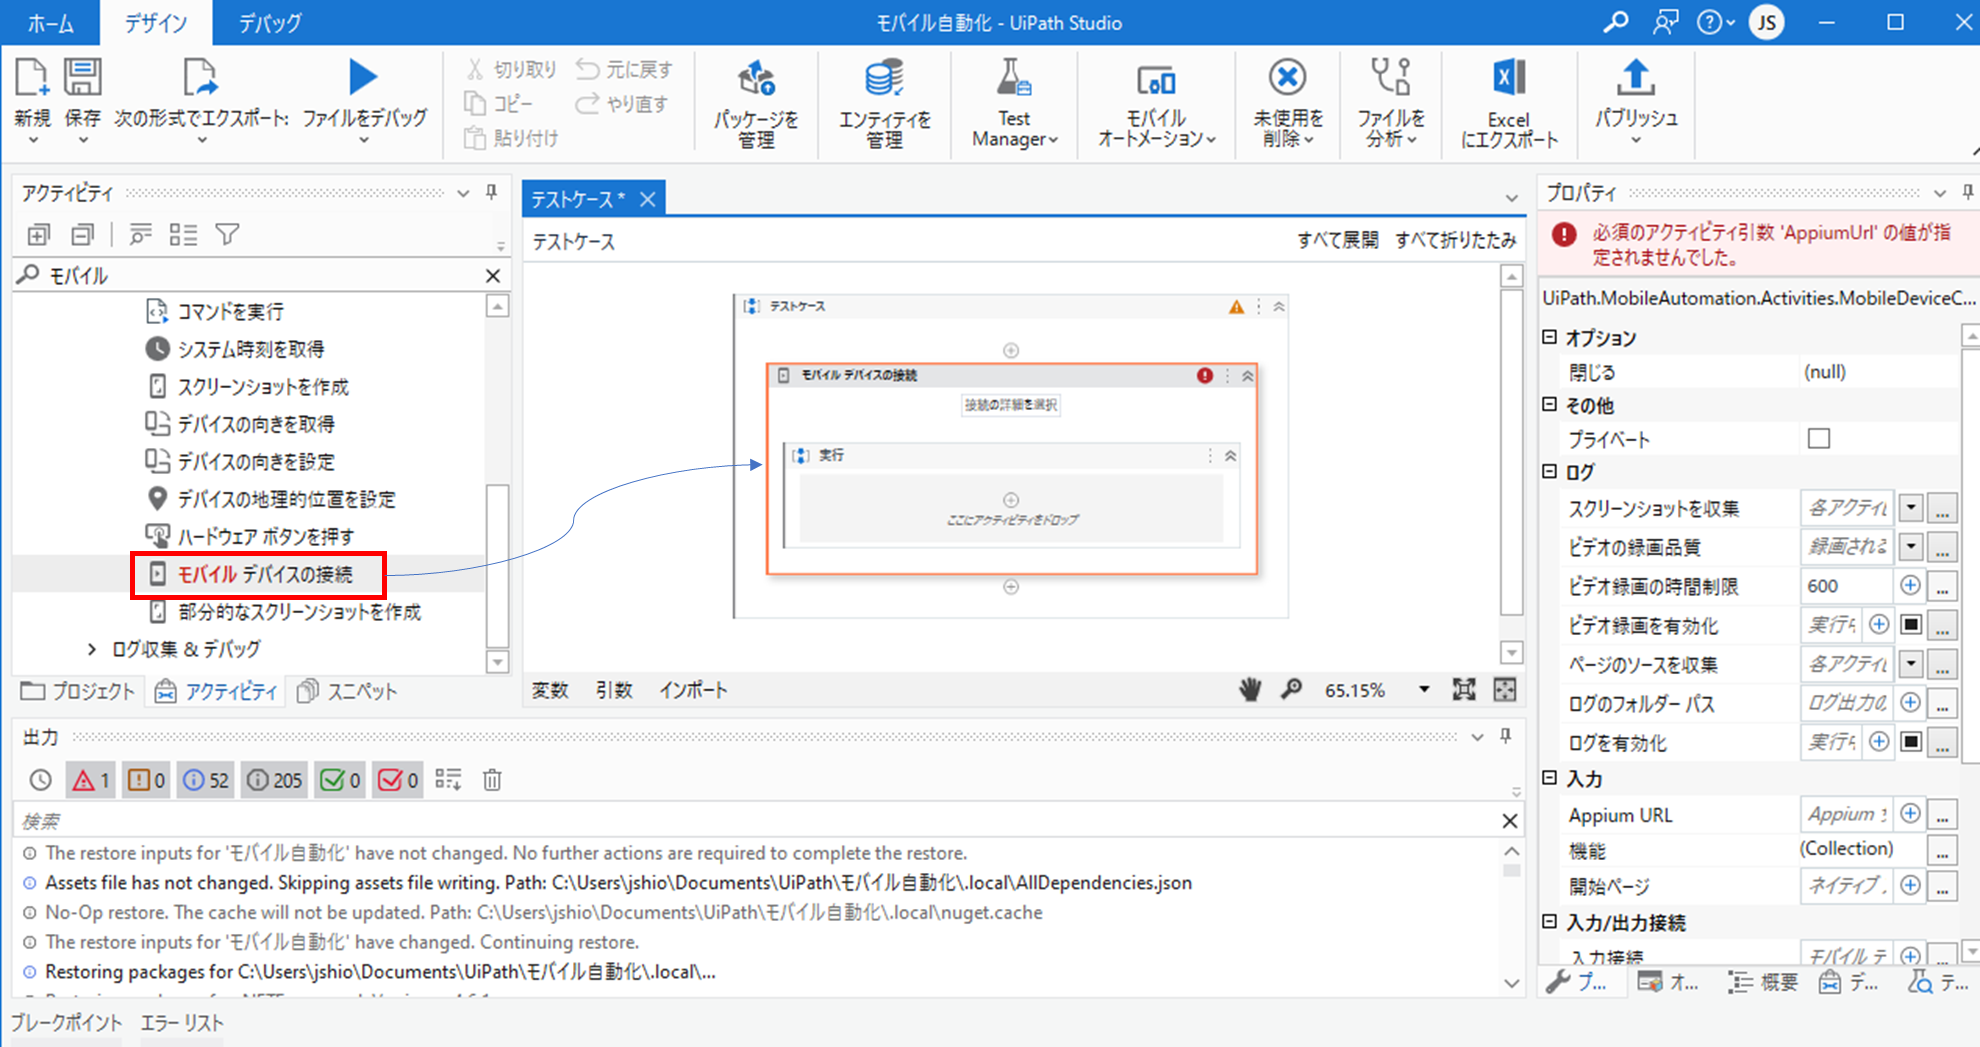Click the Export to Excel icon

pos(1509,78)
